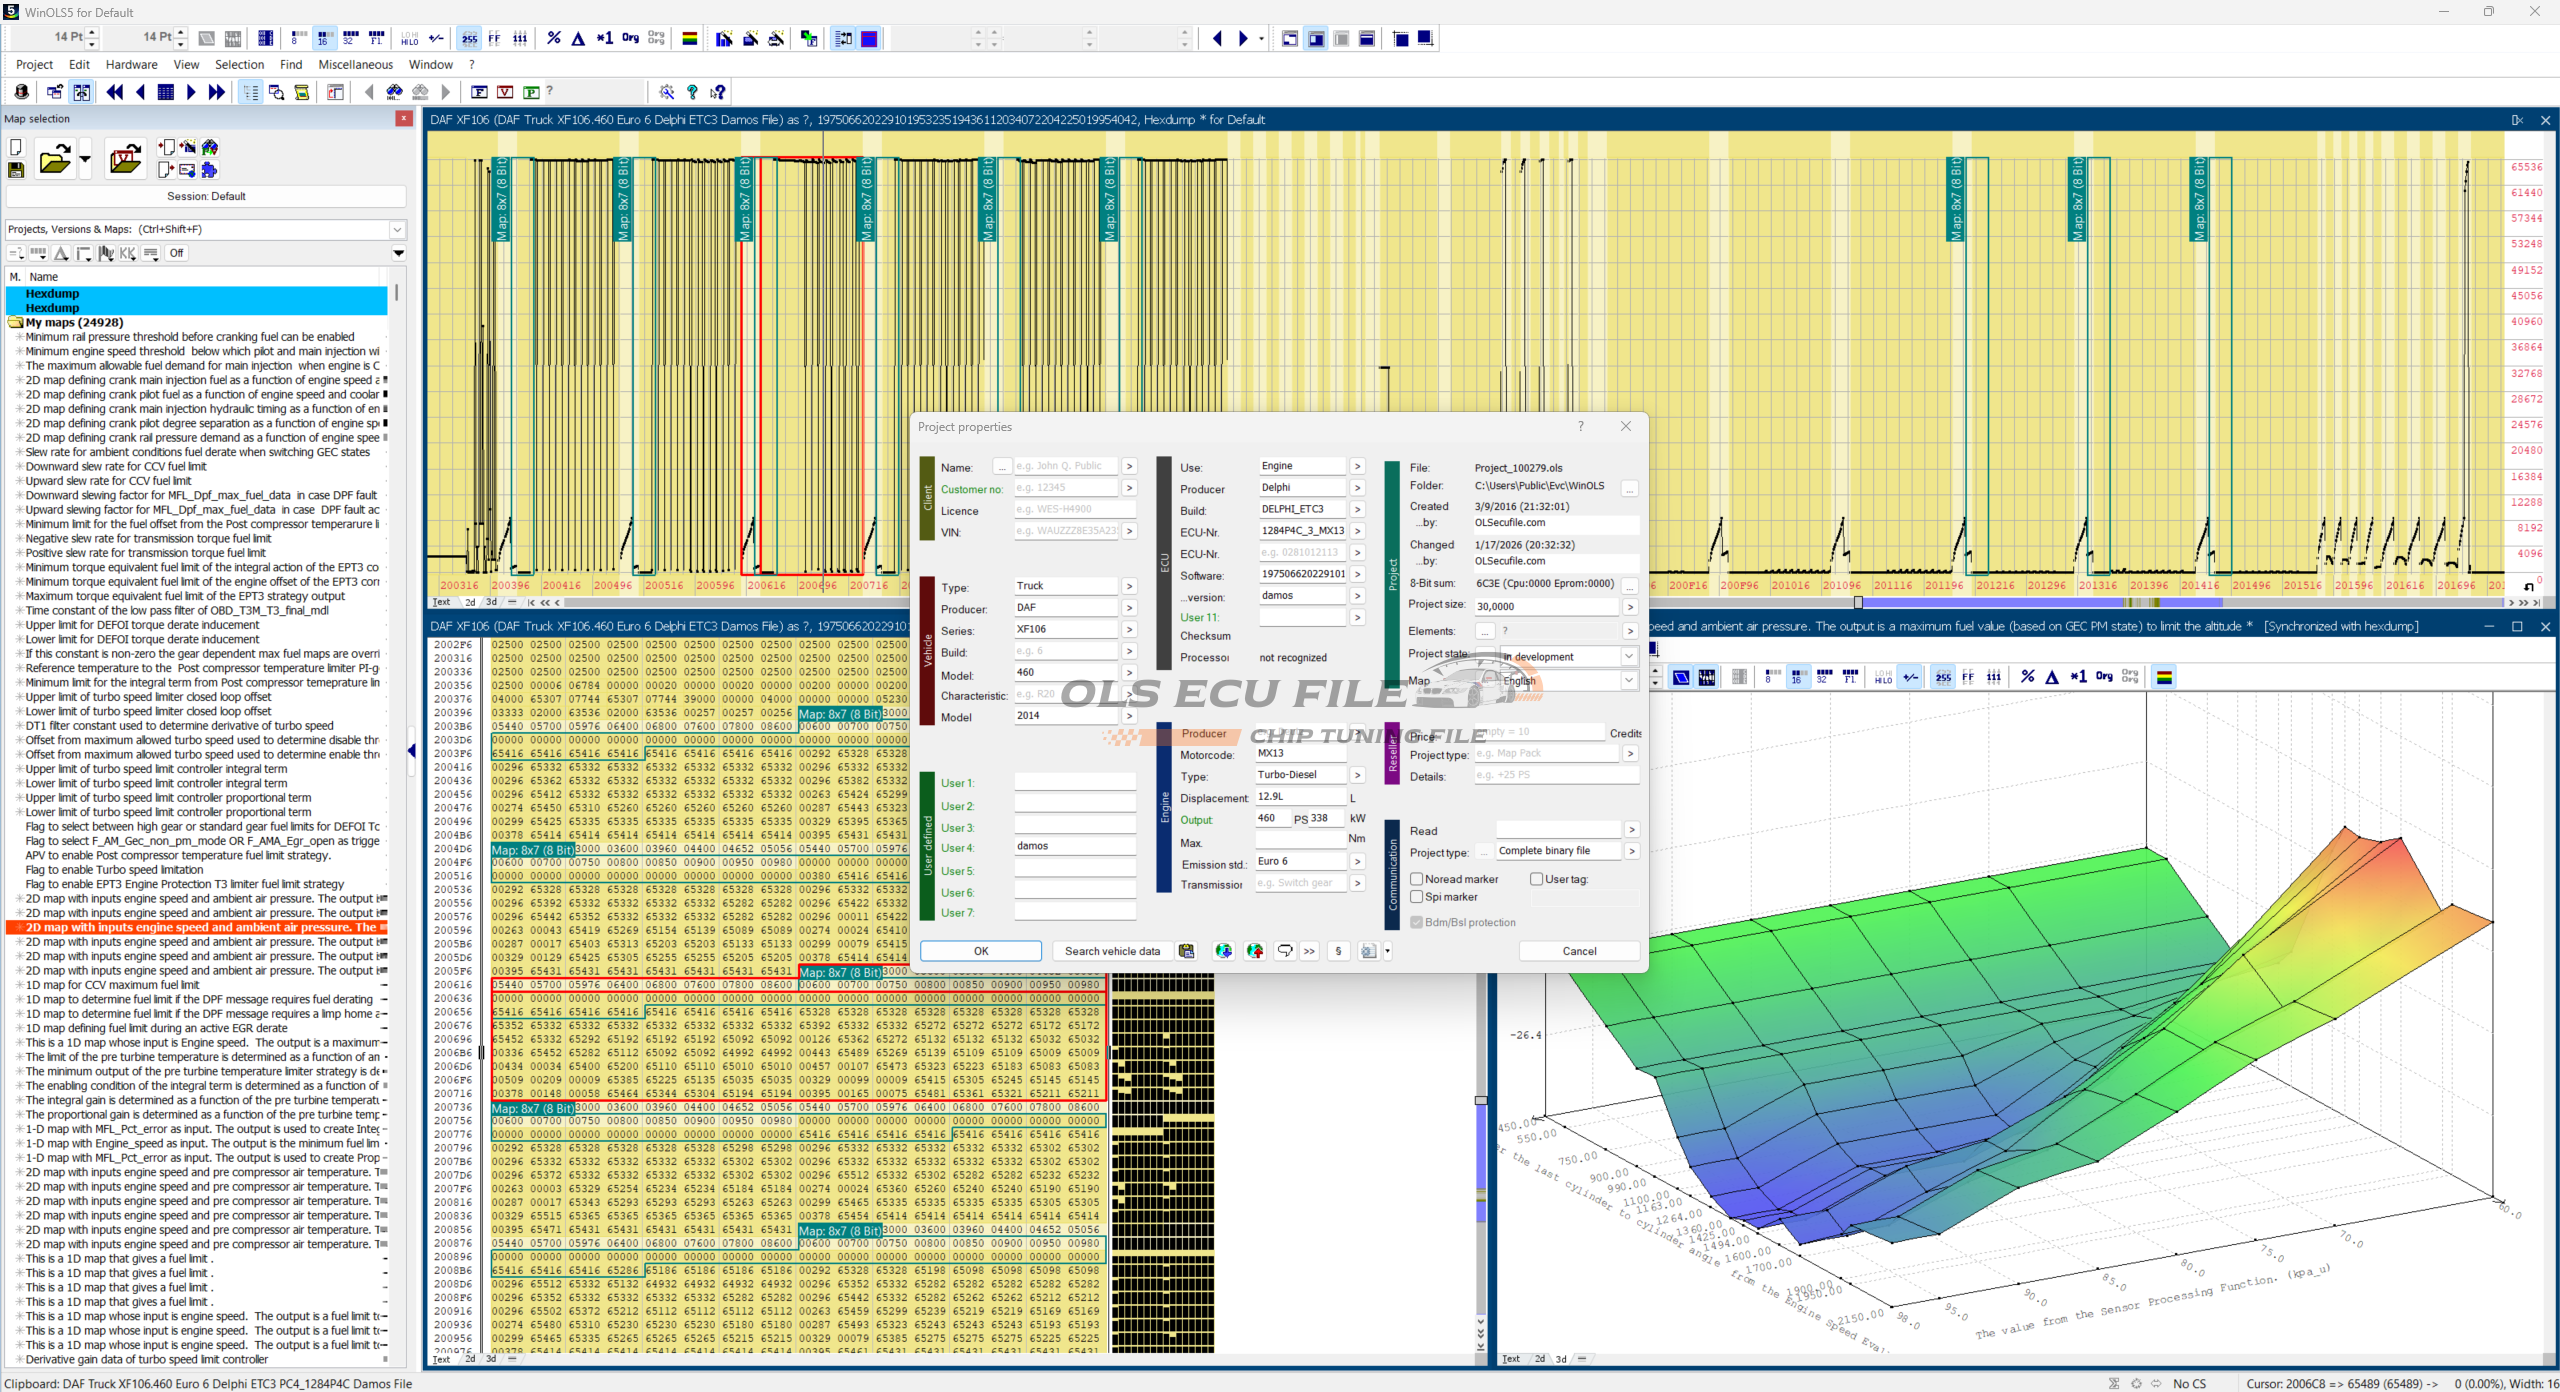Open the Project state dropdown

point(1629,657)
